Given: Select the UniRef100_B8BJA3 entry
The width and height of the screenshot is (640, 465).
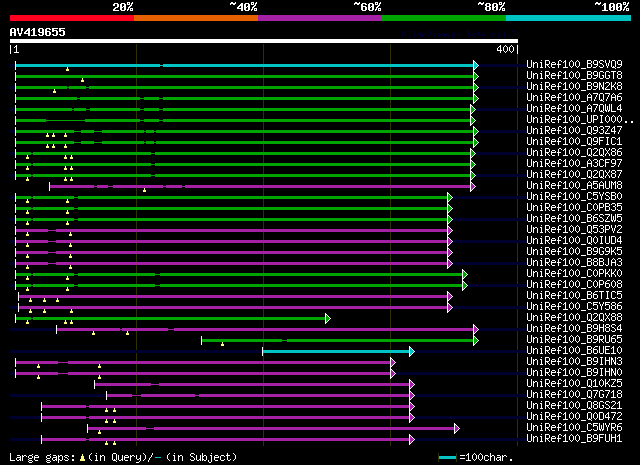Looking at the screenshot, I should pyautogui.click(x=574, y=263).
